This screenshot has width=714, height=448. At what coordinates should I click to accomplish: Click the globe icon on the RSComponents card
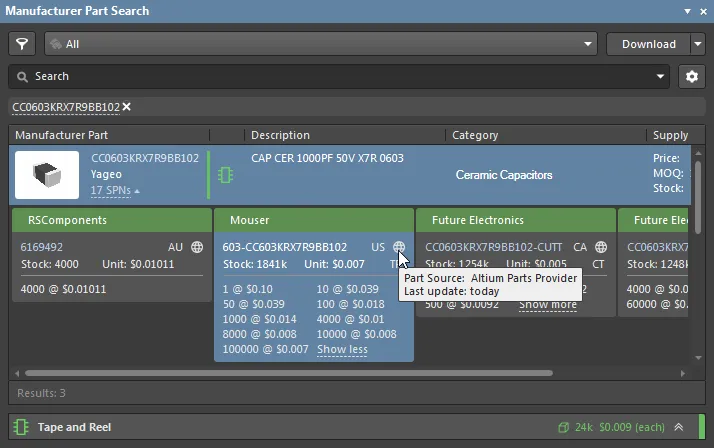pos(197,247)
